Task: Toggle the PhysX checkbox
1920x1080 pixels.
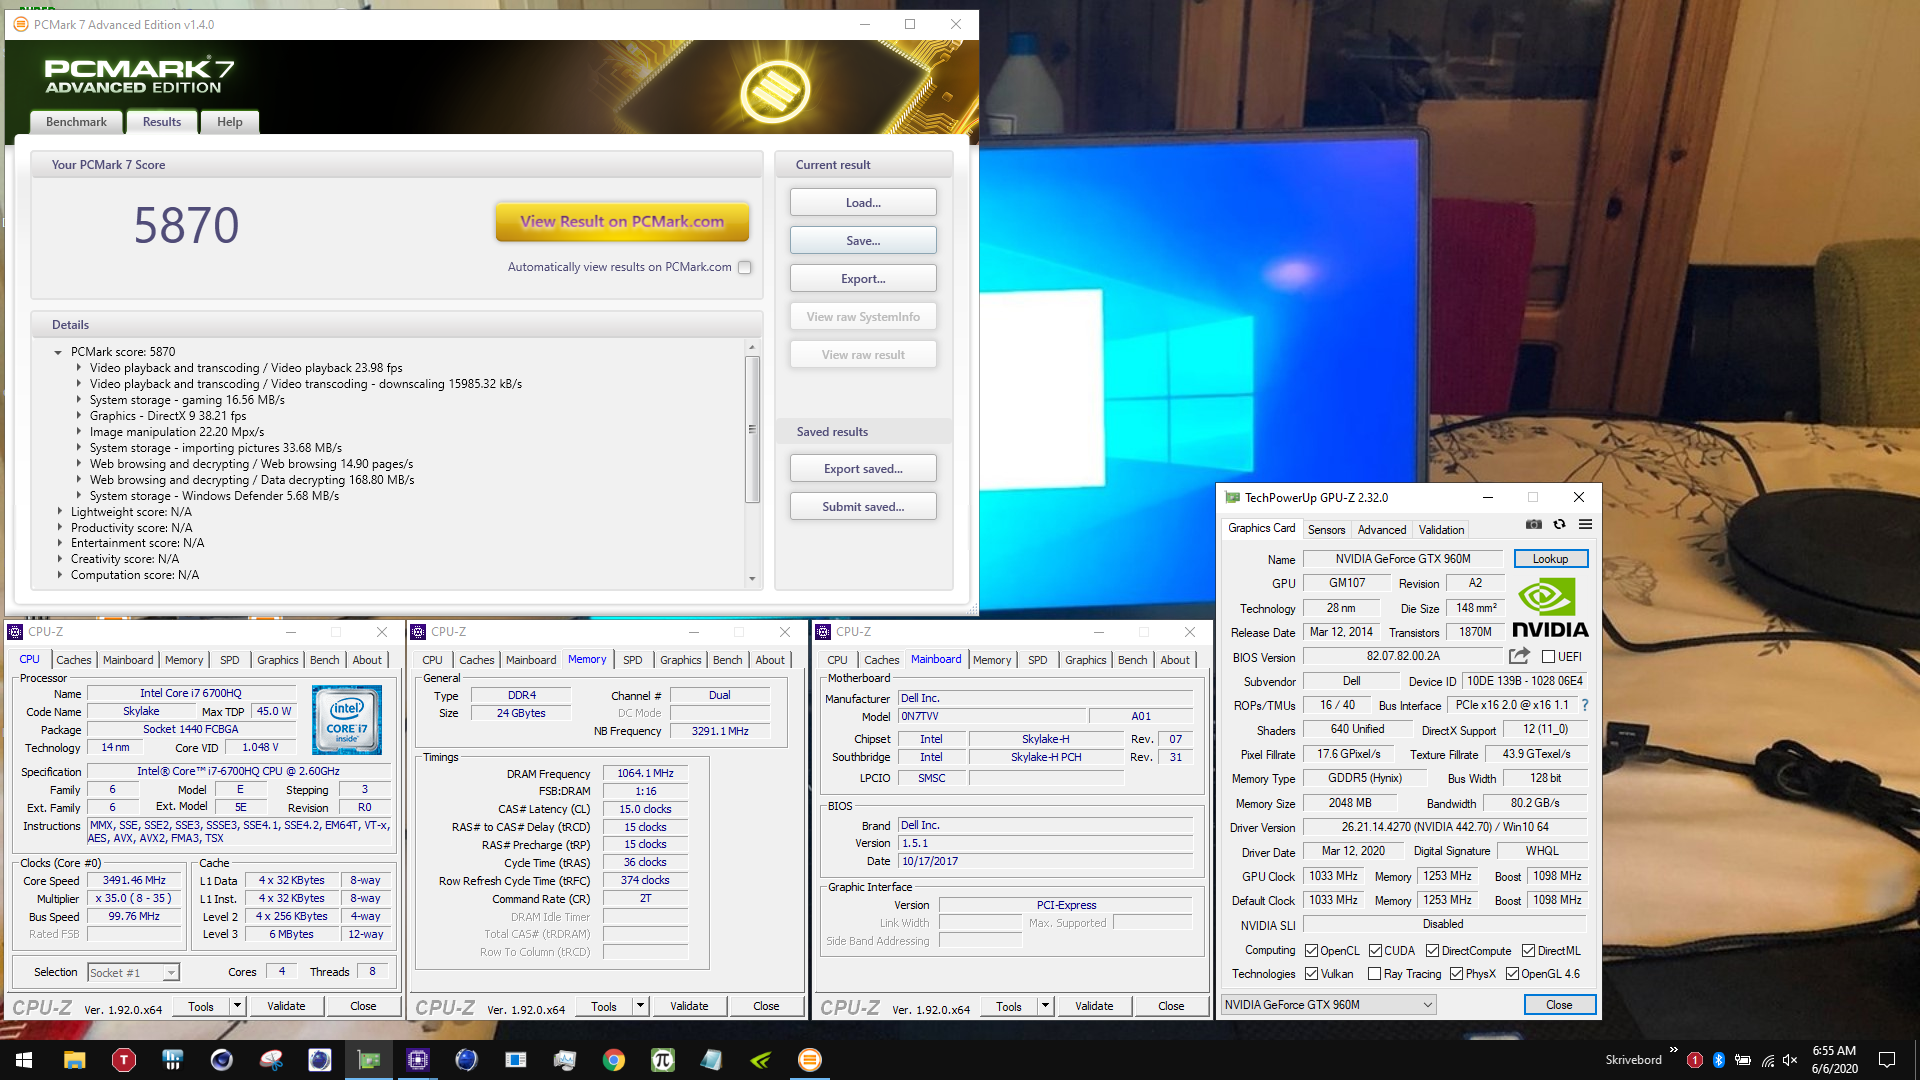Action: [x=1456, y=974]
